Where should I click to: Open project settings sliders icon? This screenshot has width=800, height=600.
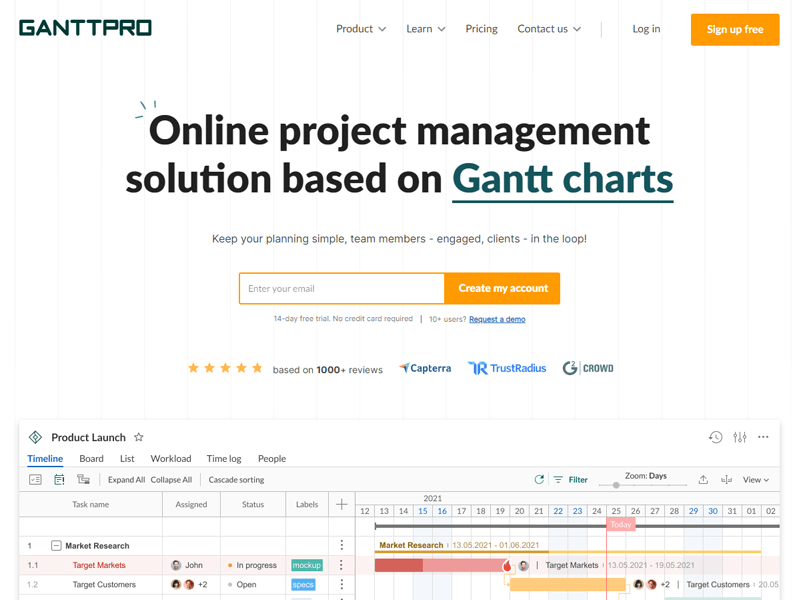[740, 437]
